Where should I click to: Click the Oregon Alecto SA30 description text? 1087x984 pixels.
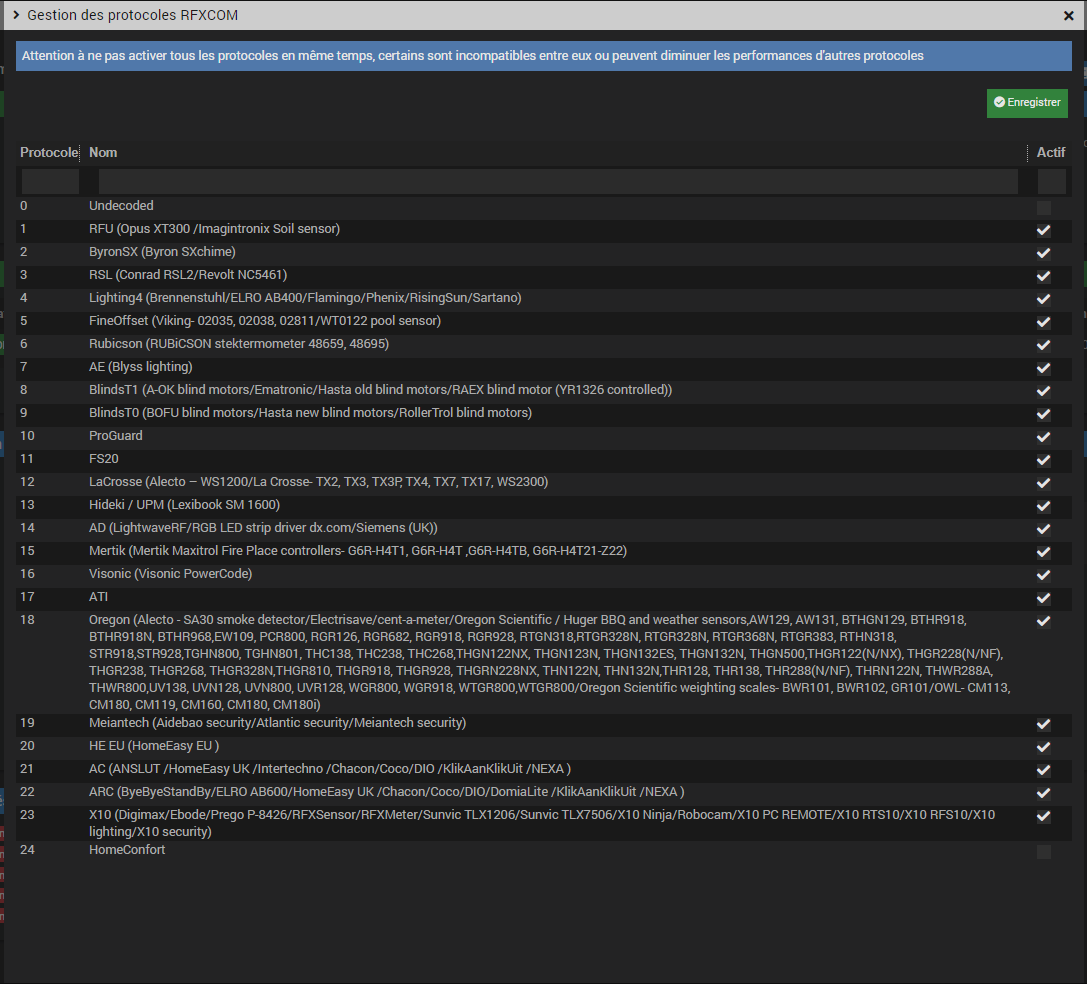coord(550,662)
